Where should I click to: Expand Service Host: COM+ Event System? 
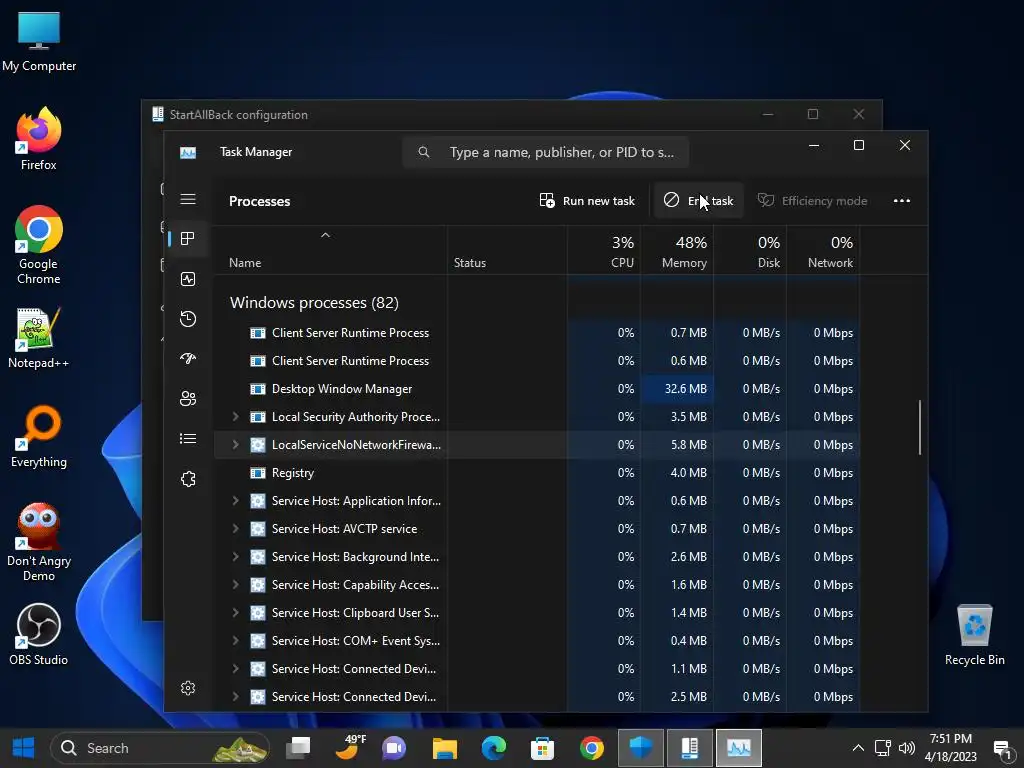coord(236,641)
